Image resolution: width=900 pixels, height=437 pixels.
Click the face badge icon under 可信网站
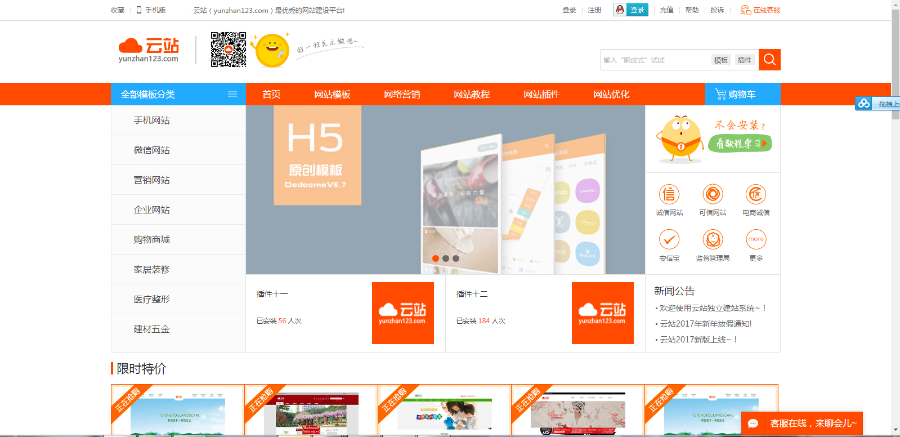[x=712, y=239]
